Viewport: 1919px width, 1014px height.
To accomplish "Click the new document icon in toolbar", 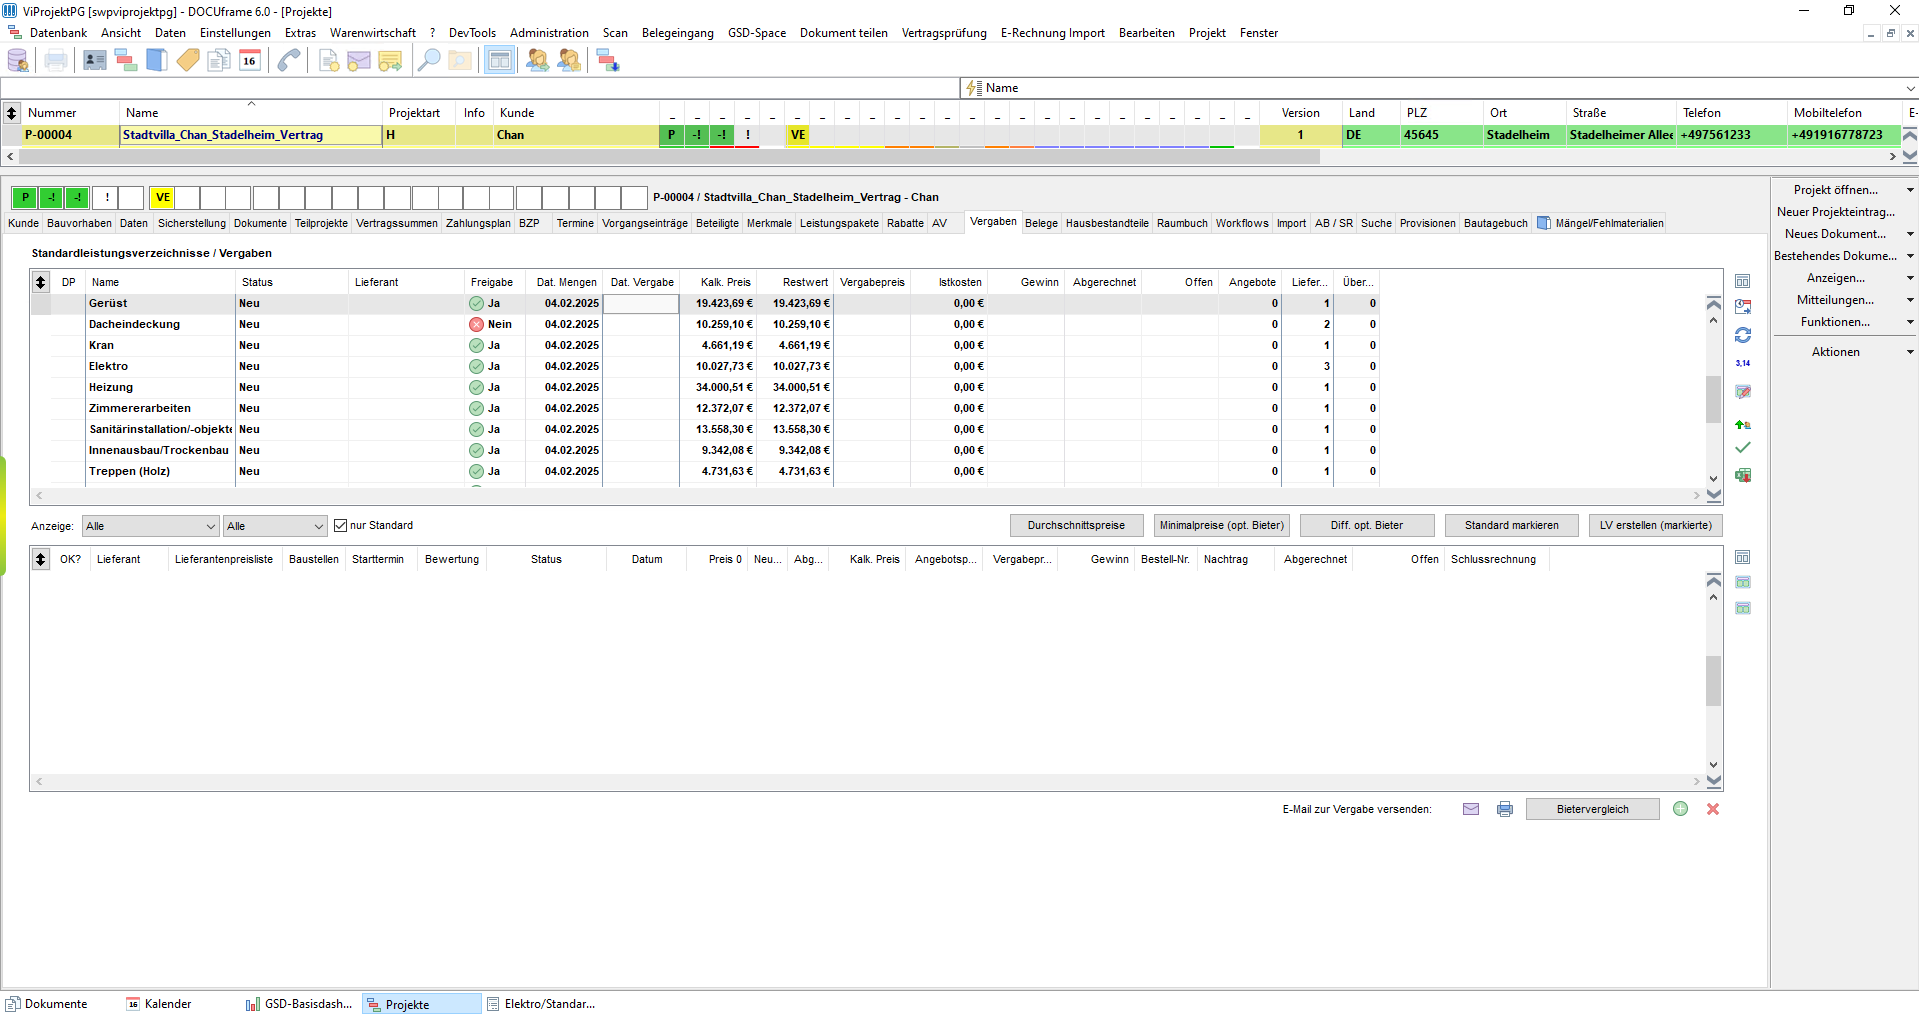I will [329, 61].
